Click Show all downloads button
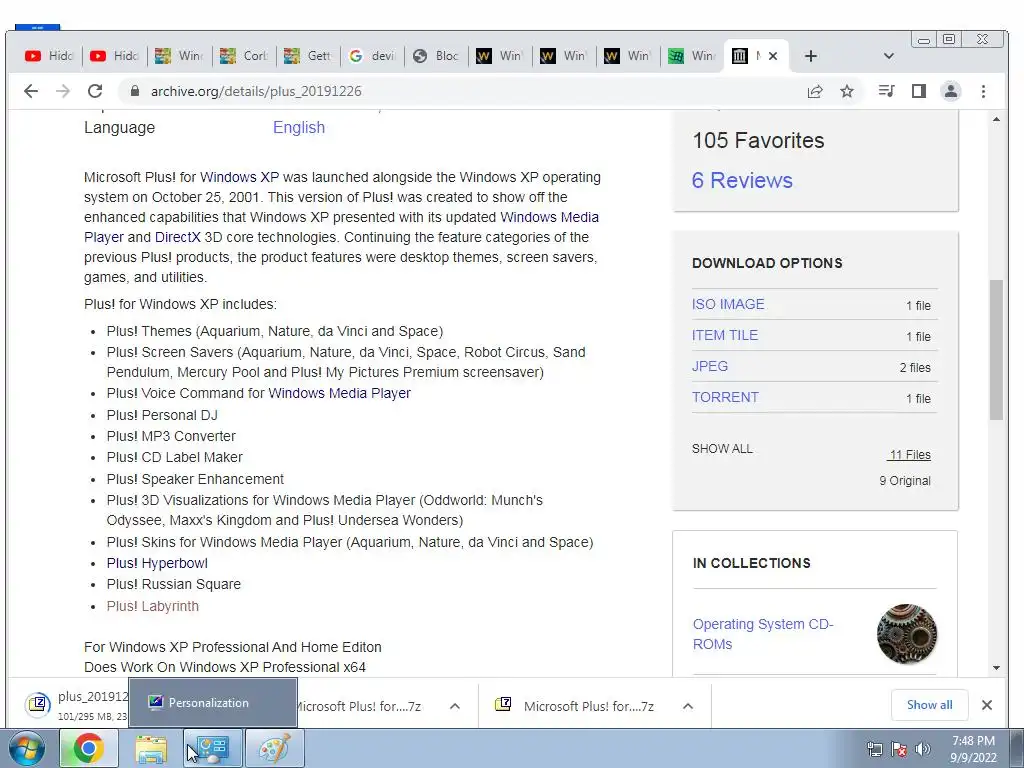 pyautogui.click(x=929, y=705)
